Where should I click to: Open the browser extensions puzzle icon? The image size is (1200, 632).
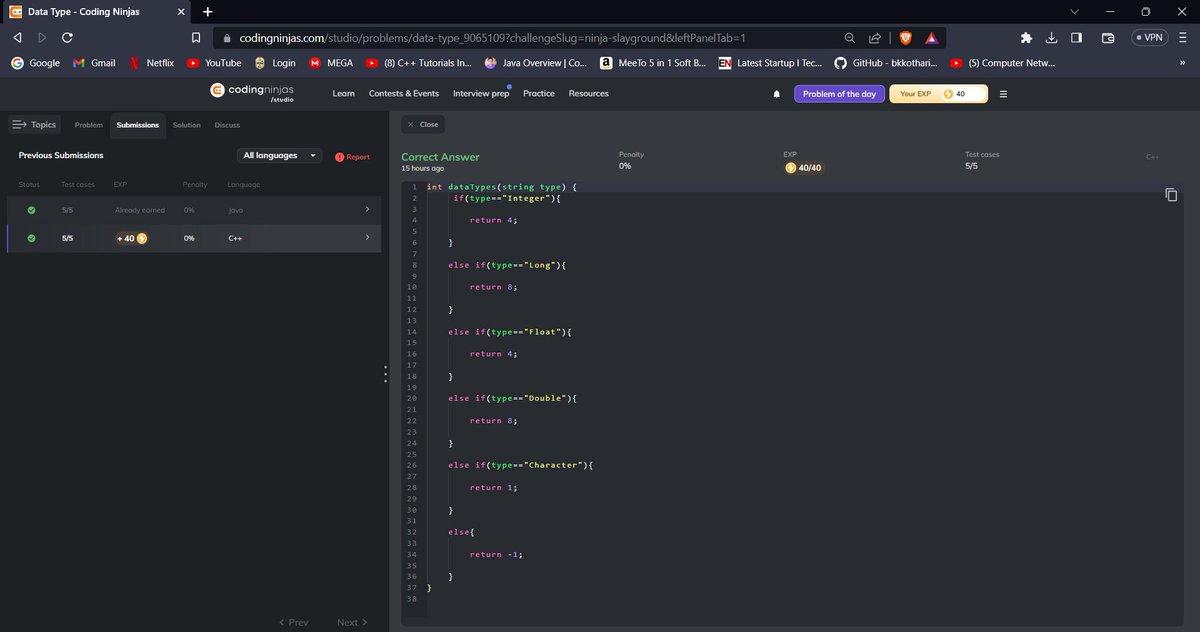[x=1026, y=38]
